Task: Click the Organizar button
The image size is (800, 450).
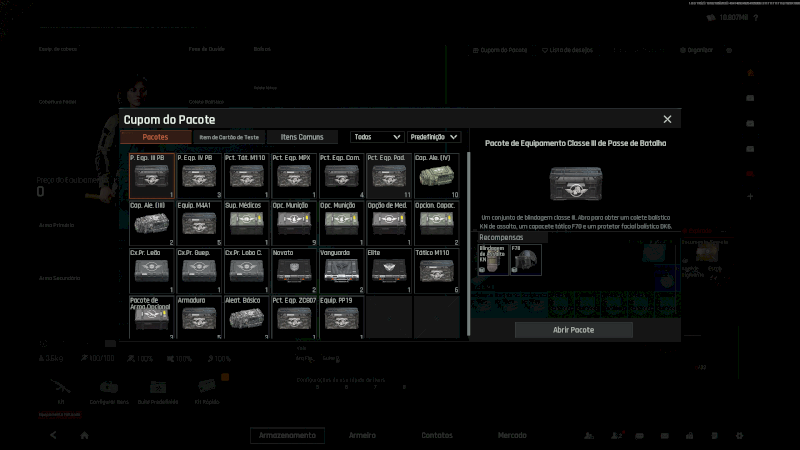Action: (696, 50)
